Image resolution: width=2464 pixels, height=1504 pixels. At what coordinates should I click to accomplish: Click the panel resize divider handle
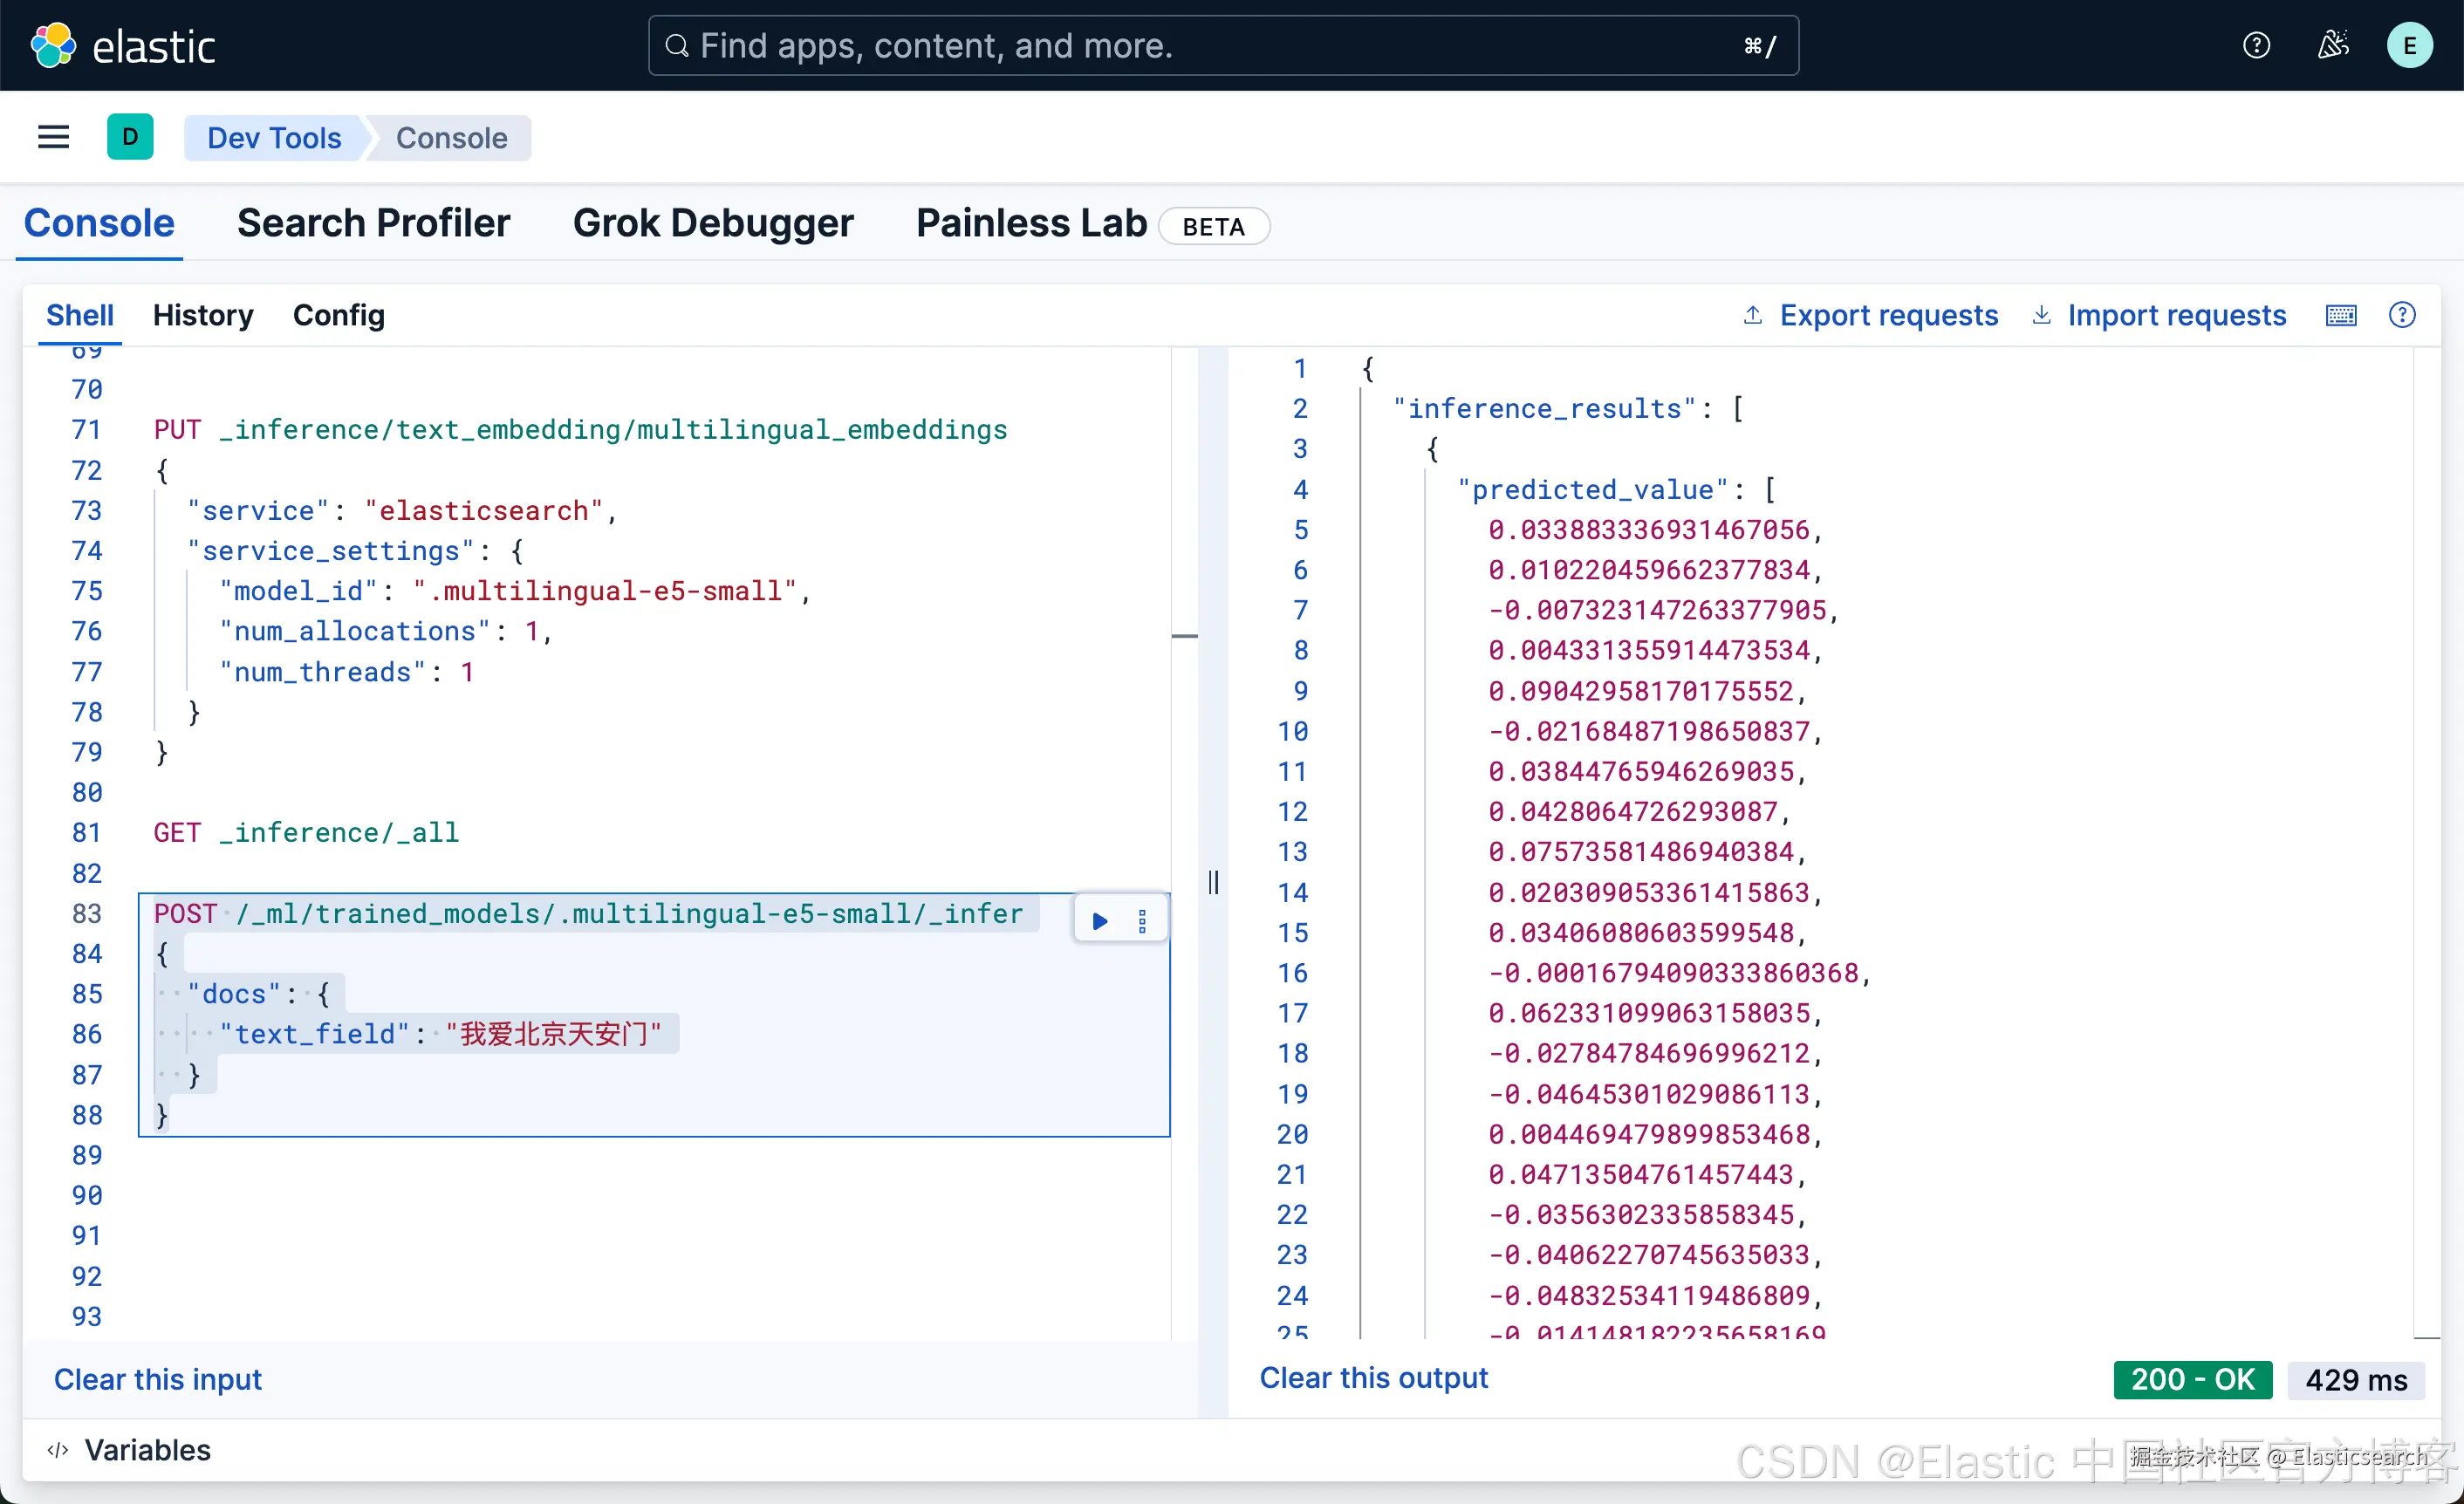tap(1213, 882)
